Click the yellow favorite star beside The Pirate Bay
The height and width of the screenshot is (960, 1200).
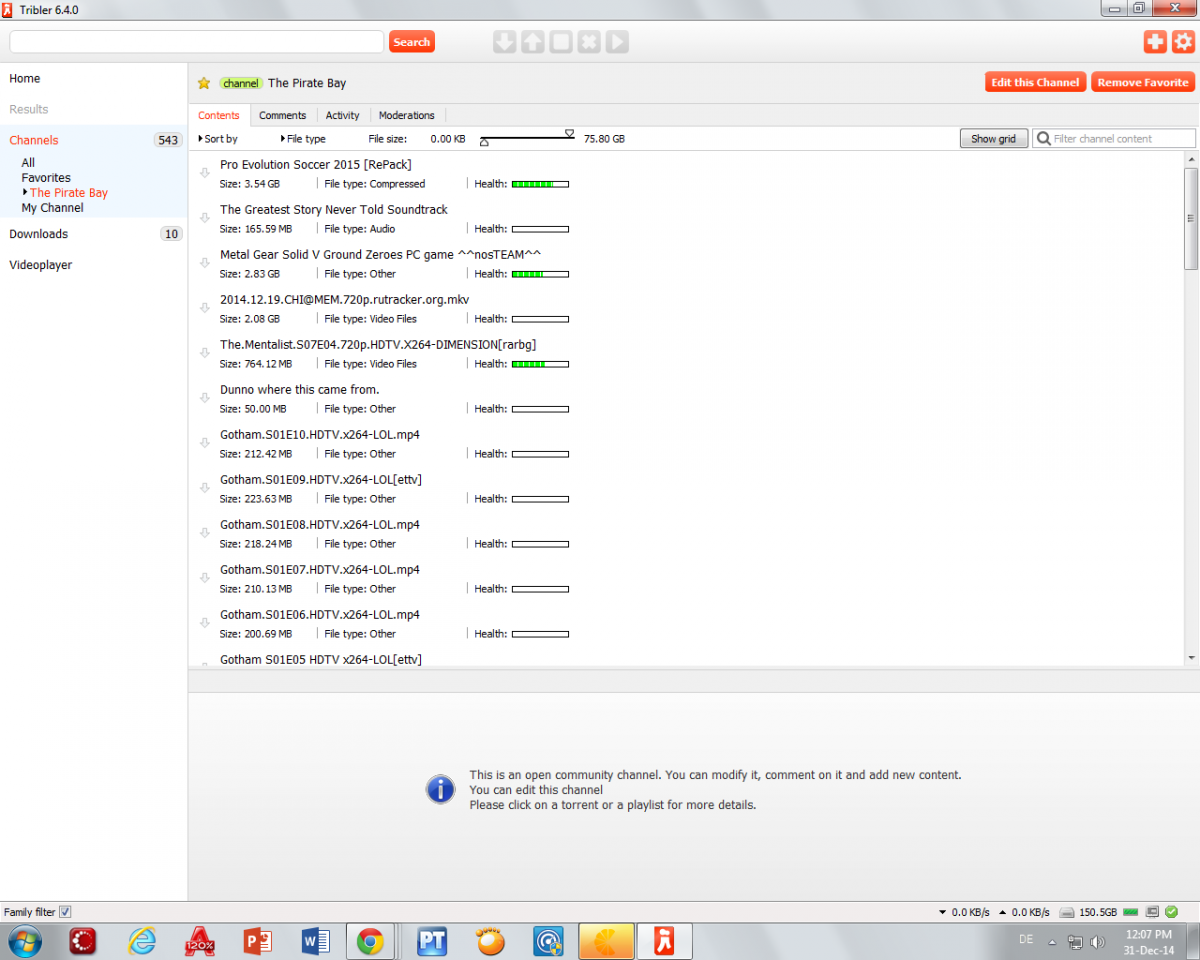click(204, 83)
